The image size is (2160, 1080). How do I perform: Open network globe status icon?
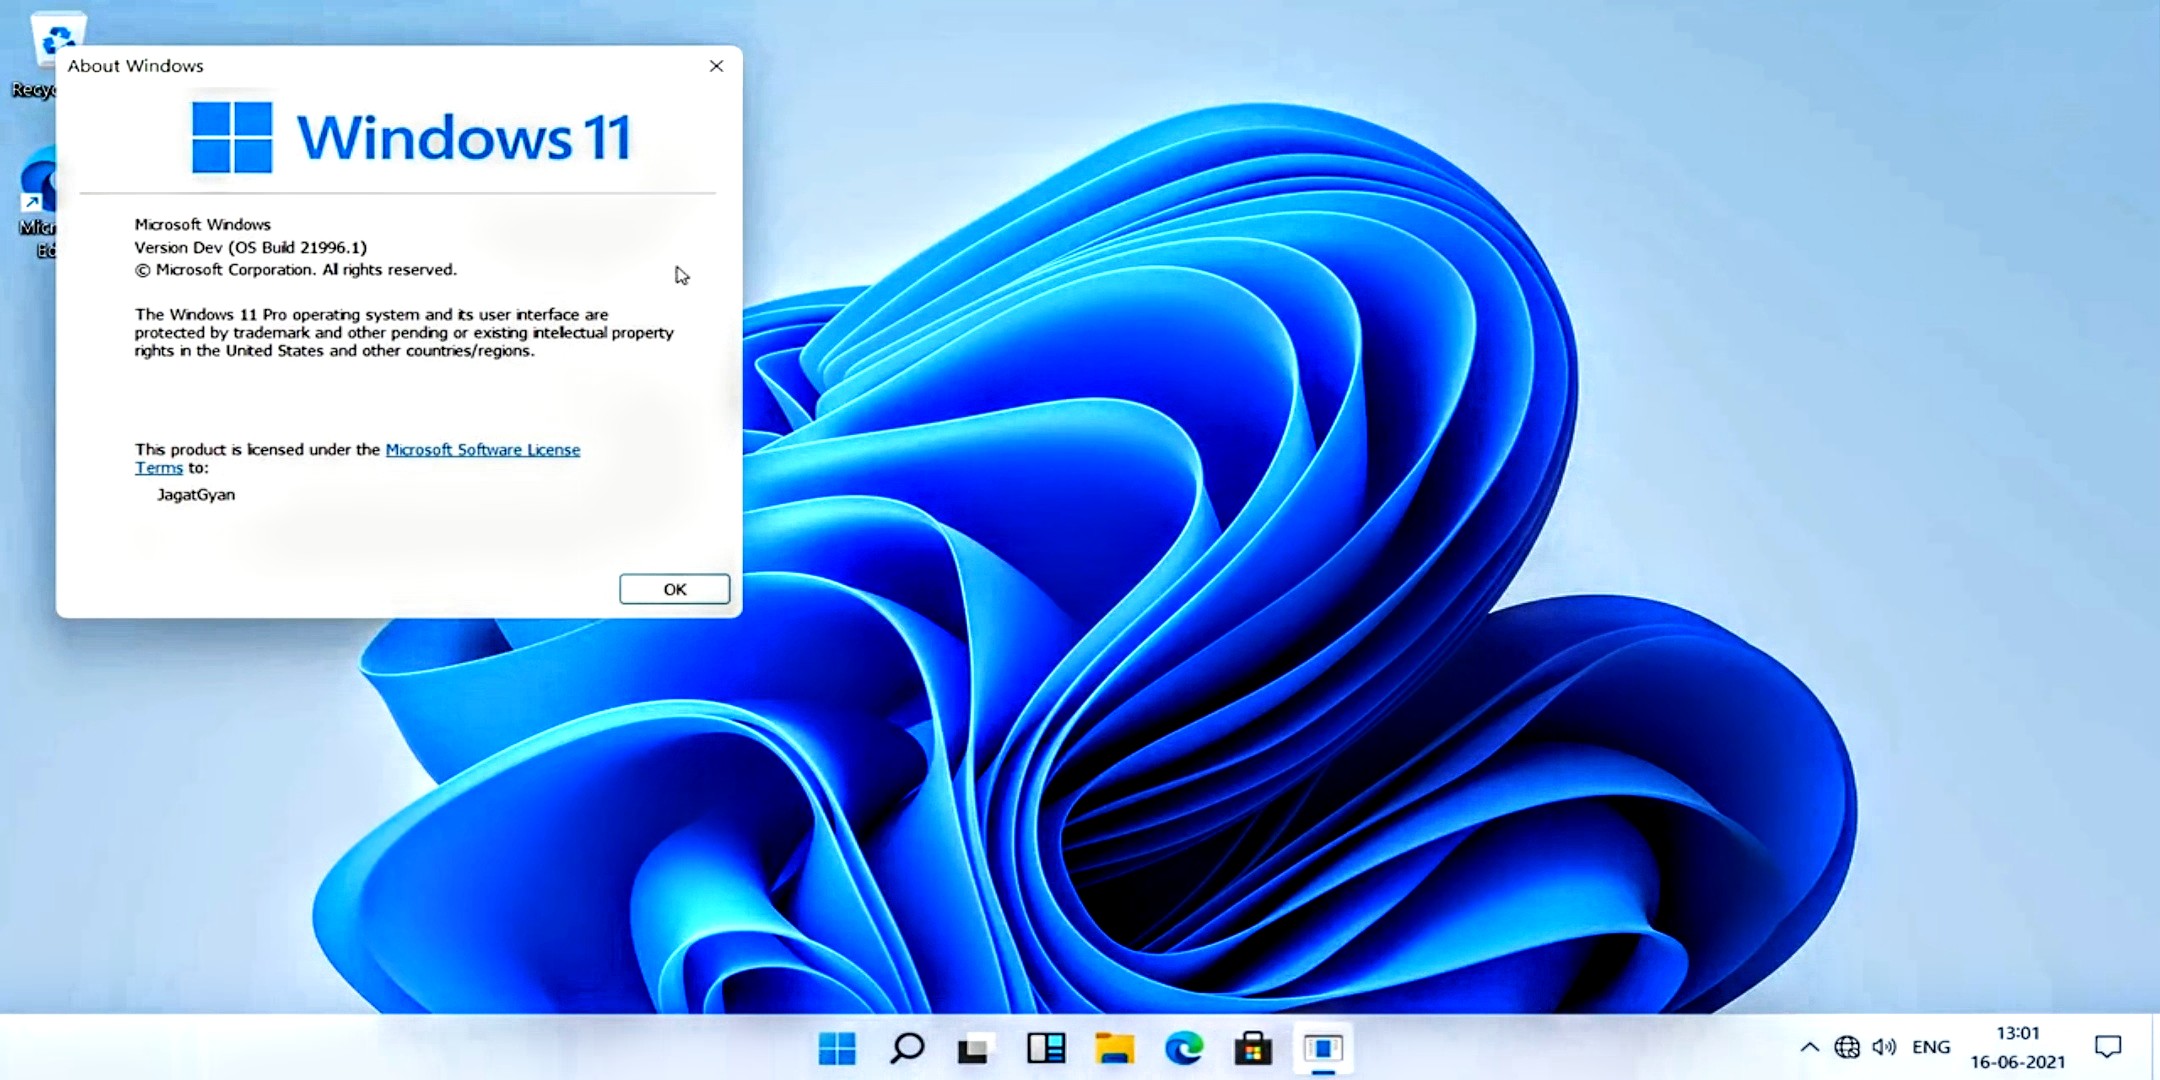pyautogui.click(x=1846, y=1047)
